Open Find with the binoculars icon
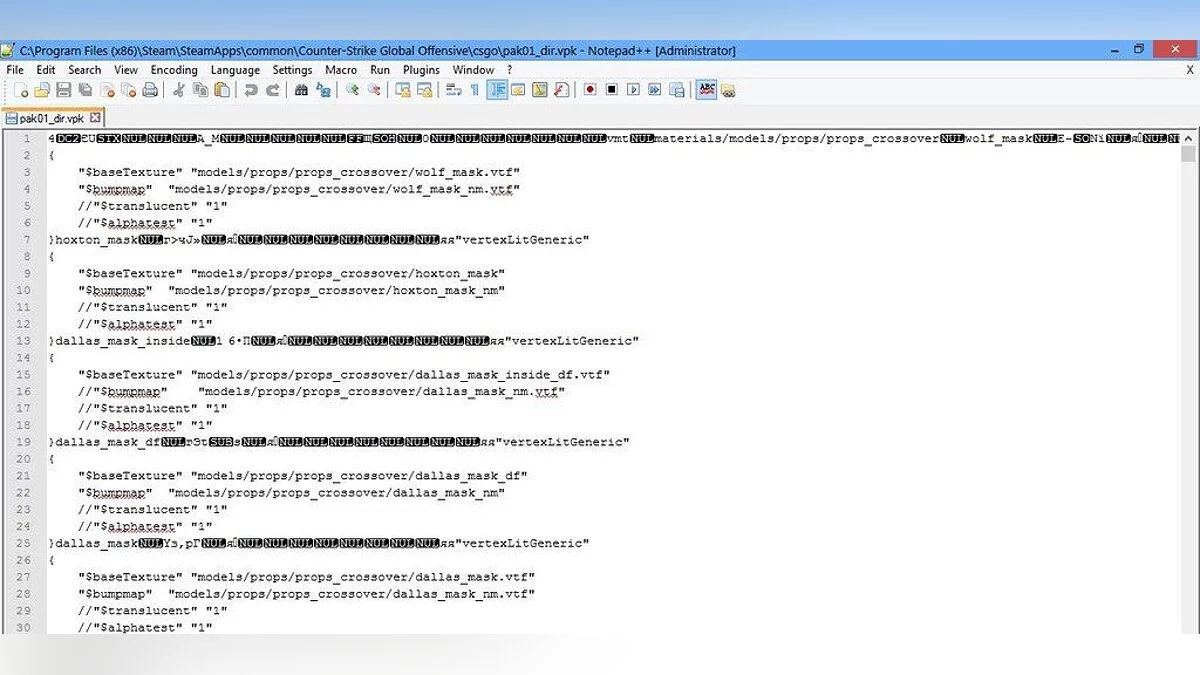 pyautogui.click(x=301, y=90)
